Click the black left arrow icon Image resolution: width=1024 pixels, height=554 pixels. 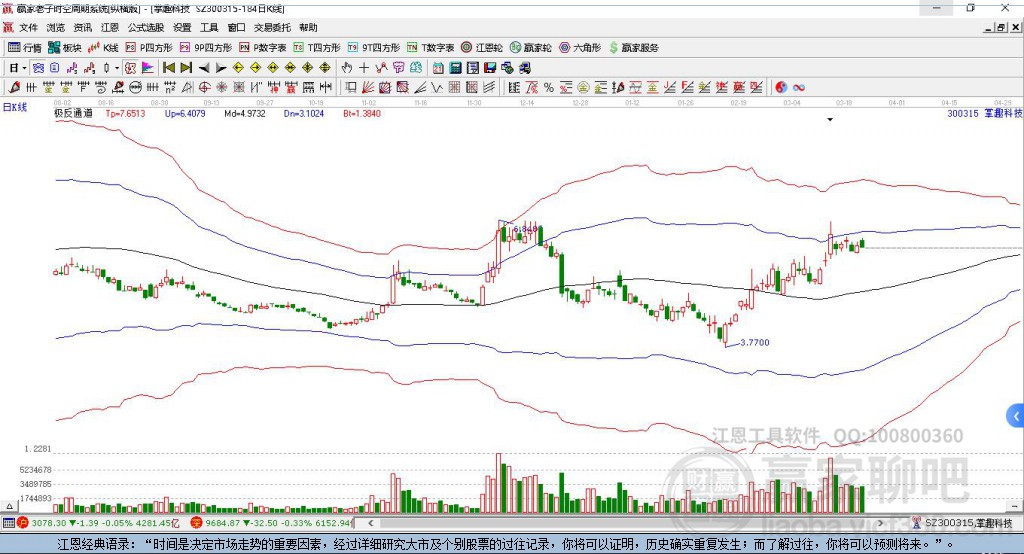pos(204,68)
